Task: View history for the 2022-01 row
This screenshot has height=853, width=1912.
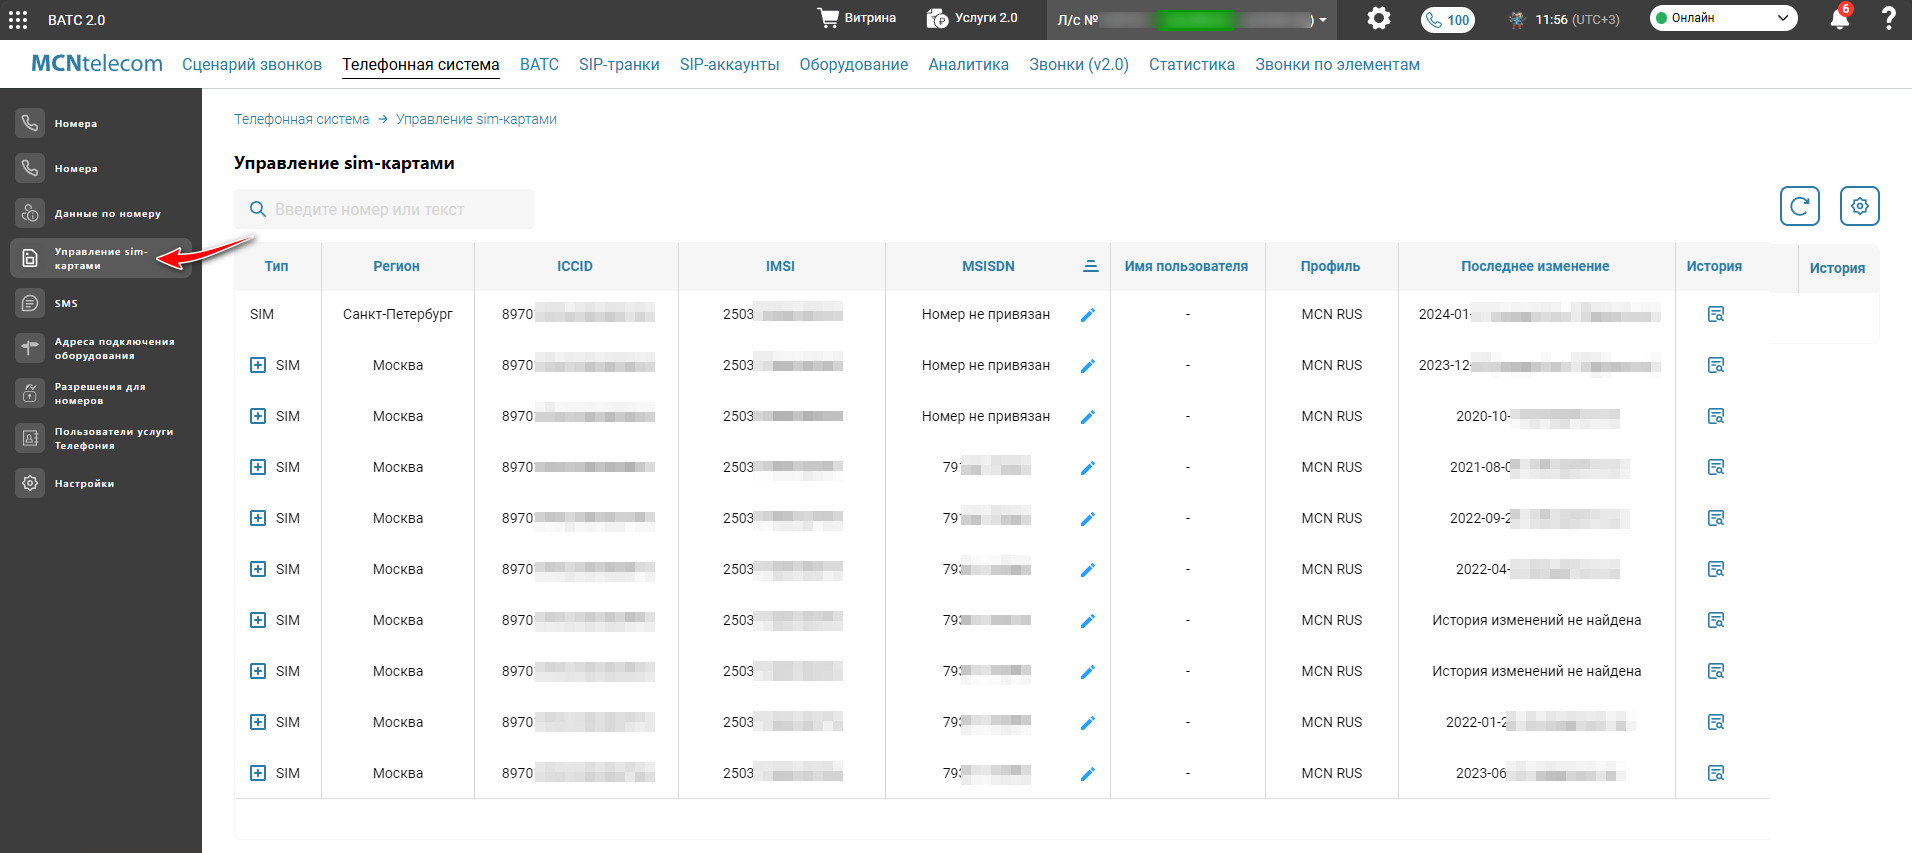Action: coord(1716,722)
